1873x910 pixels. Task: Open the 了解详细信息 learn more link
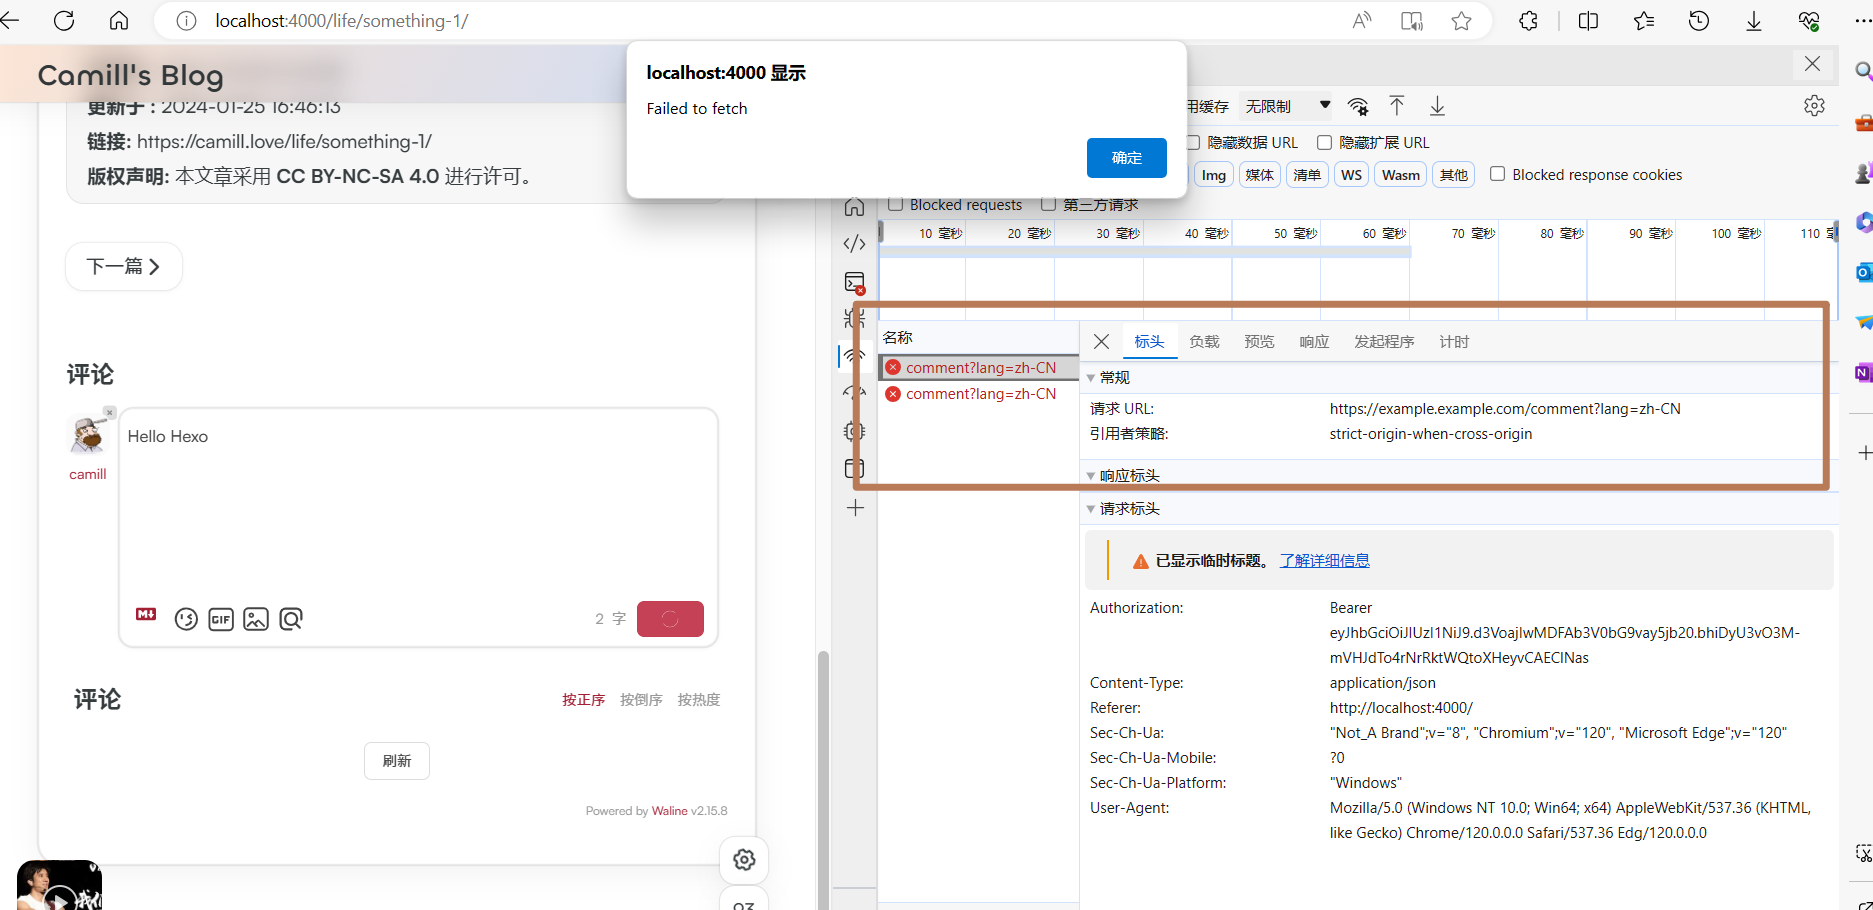1324,561
